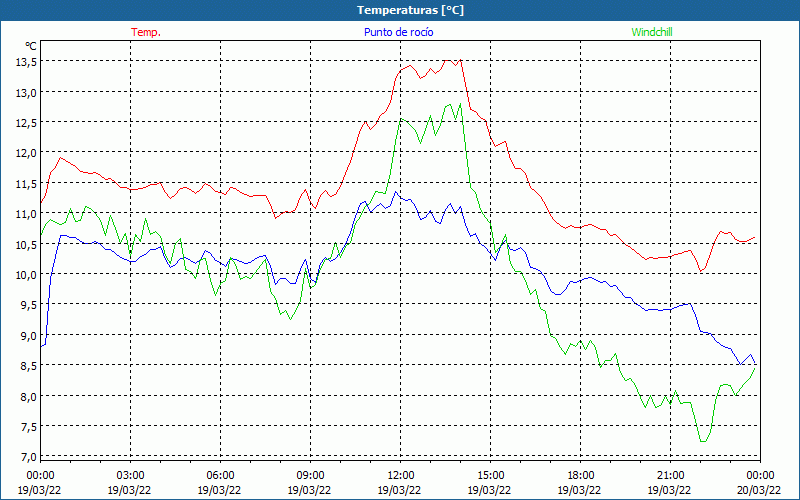800x500 pixels.
Task: Click the 12,0 y-axis value
Action: [x=25, y=153]
